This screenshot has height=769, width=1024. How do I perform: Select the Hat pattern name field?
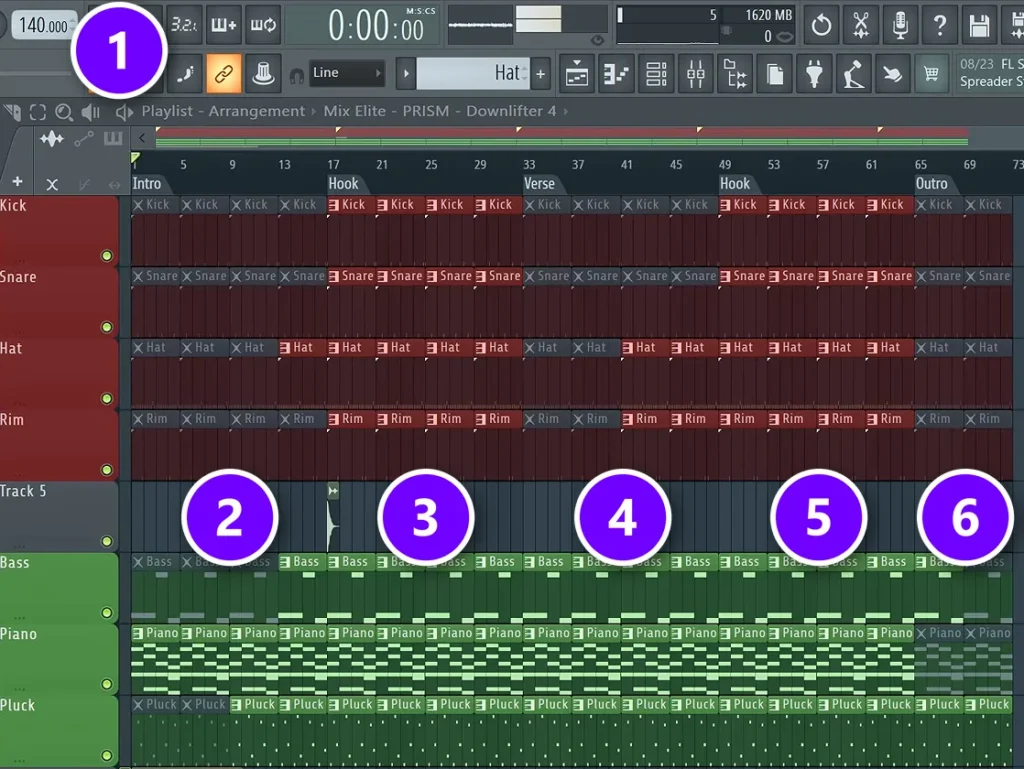pos(473,73)
